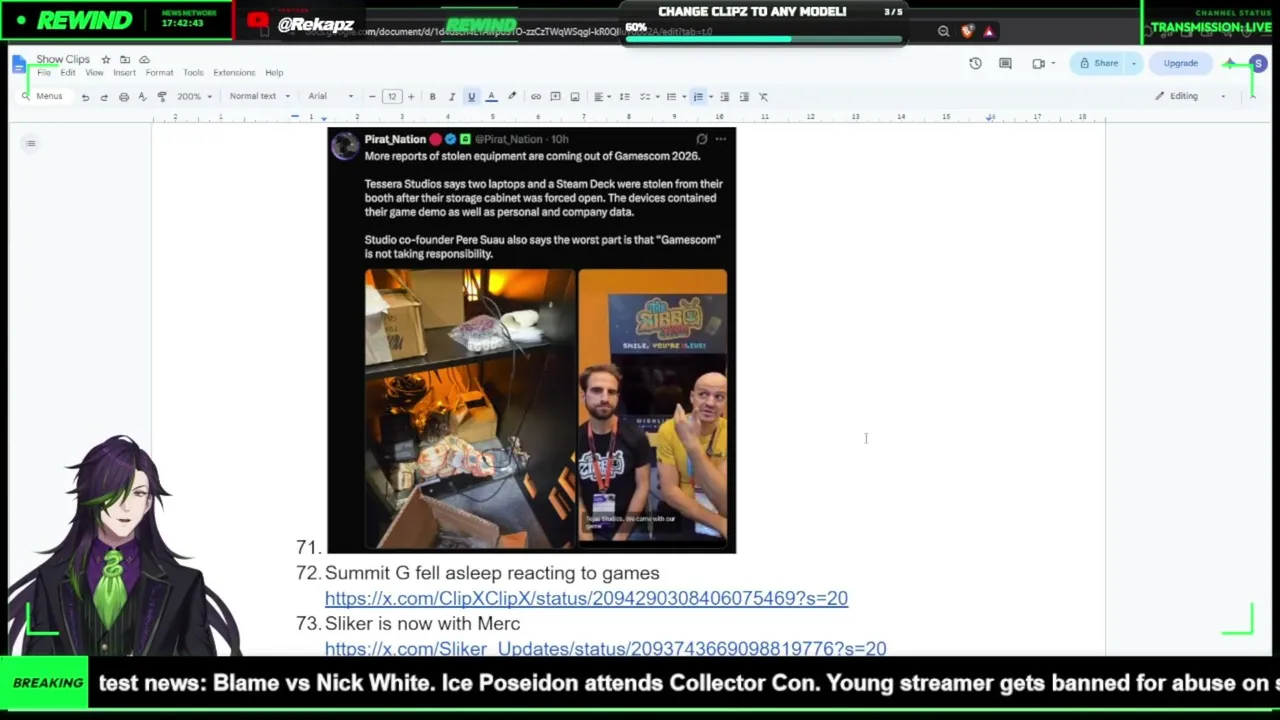Open the Edit menu

67,73
